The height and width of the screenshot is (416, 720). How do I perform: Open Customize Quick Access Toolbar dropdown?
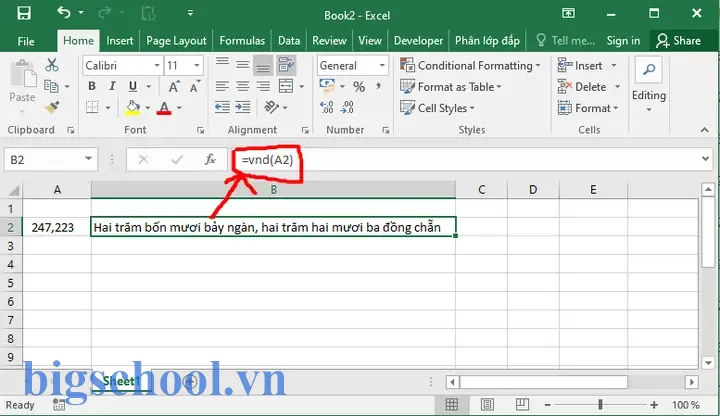pyautogui.click(x=190, y=13)
